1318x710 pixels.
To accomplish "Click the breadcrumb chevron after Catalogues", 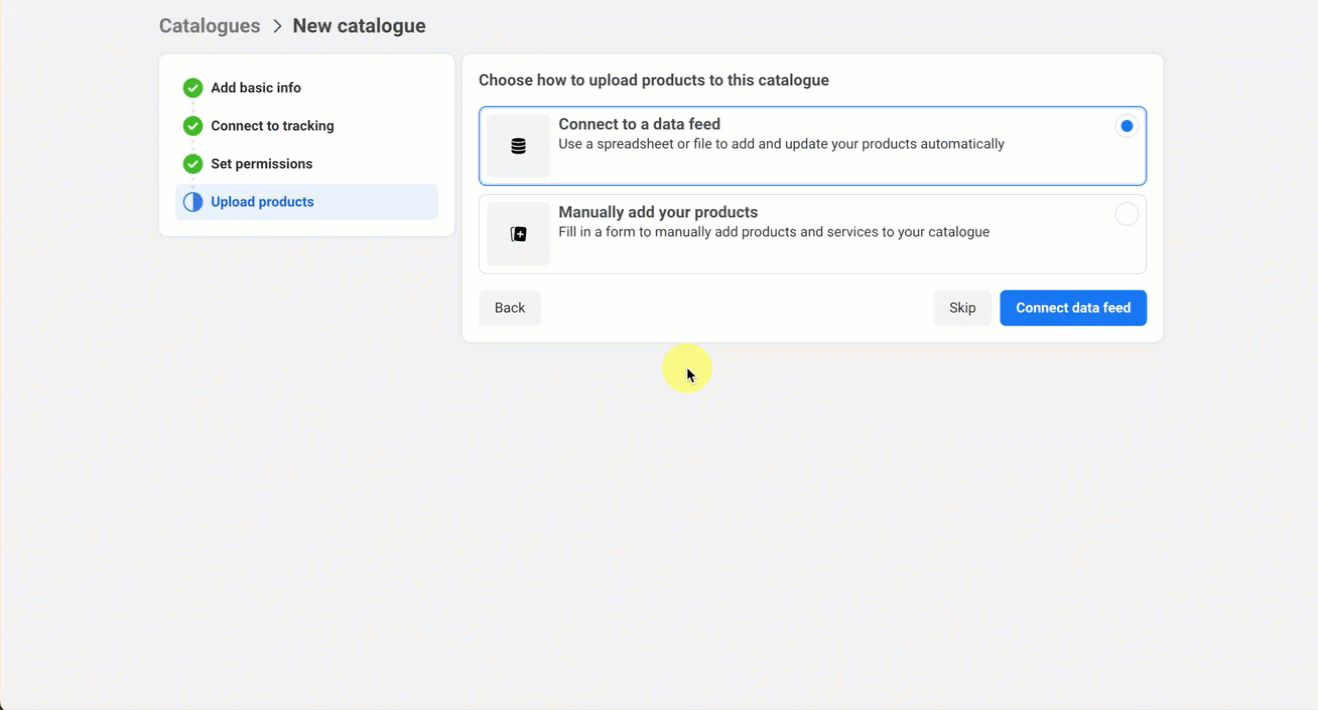I will pyautogui.click(x=277, y=26).
